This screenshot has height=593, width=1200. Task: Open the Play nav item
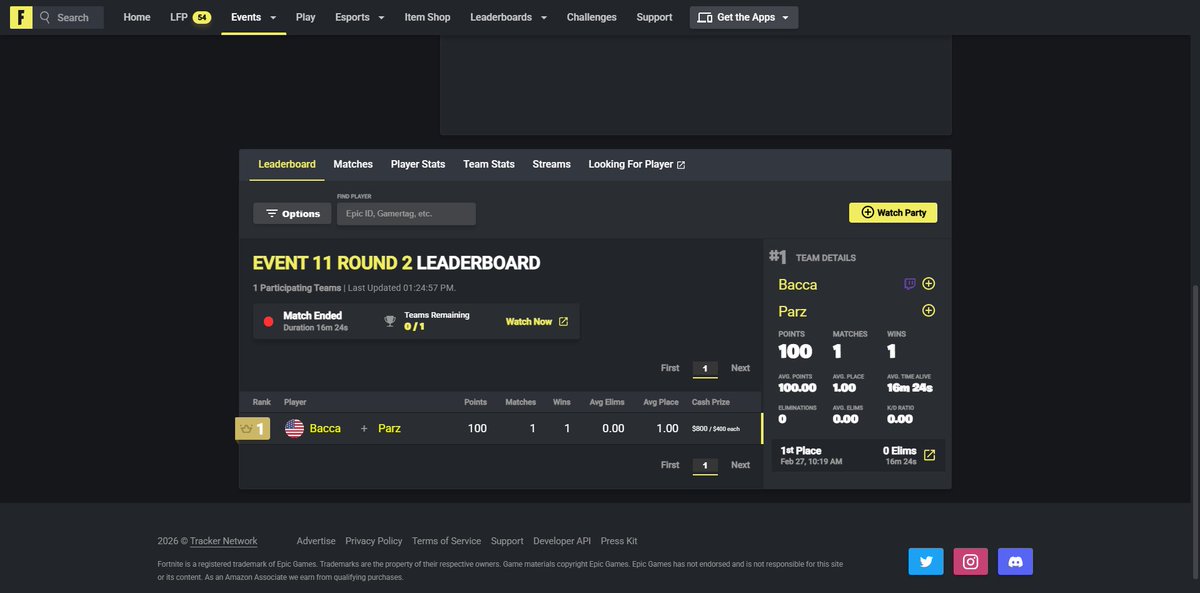(x=306, y=17)
